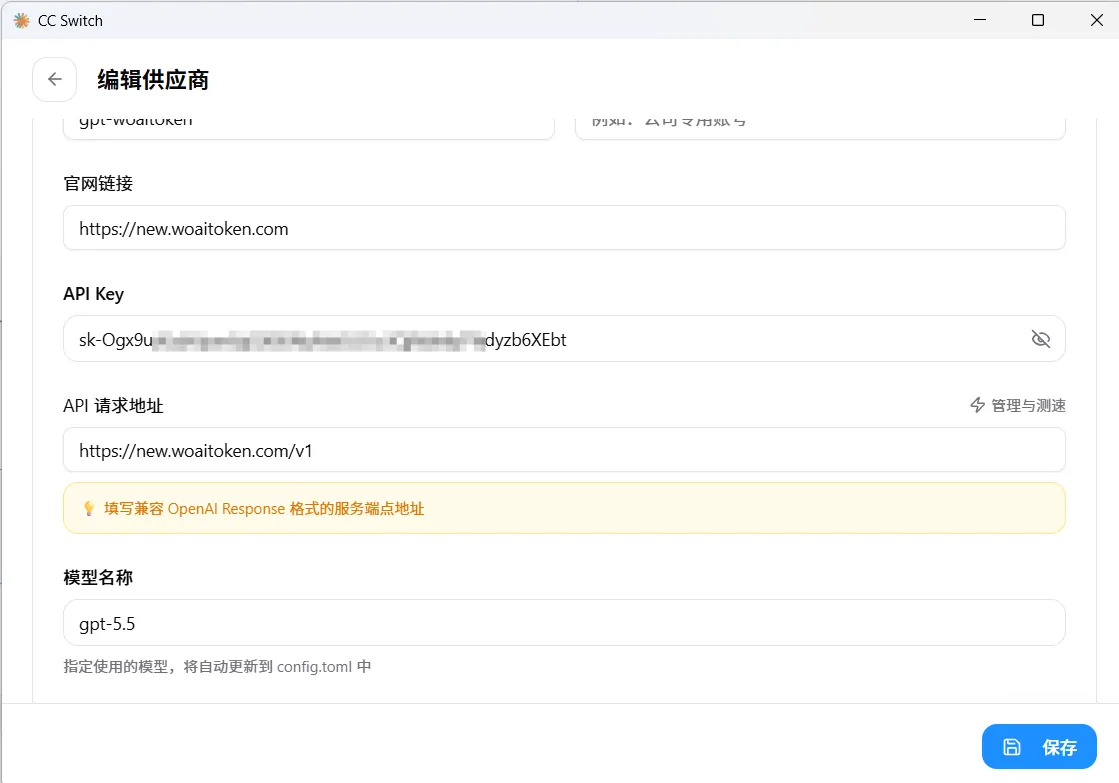
Task: Toggle API Key visibility with the eye icon
Action: [1040, 339]
